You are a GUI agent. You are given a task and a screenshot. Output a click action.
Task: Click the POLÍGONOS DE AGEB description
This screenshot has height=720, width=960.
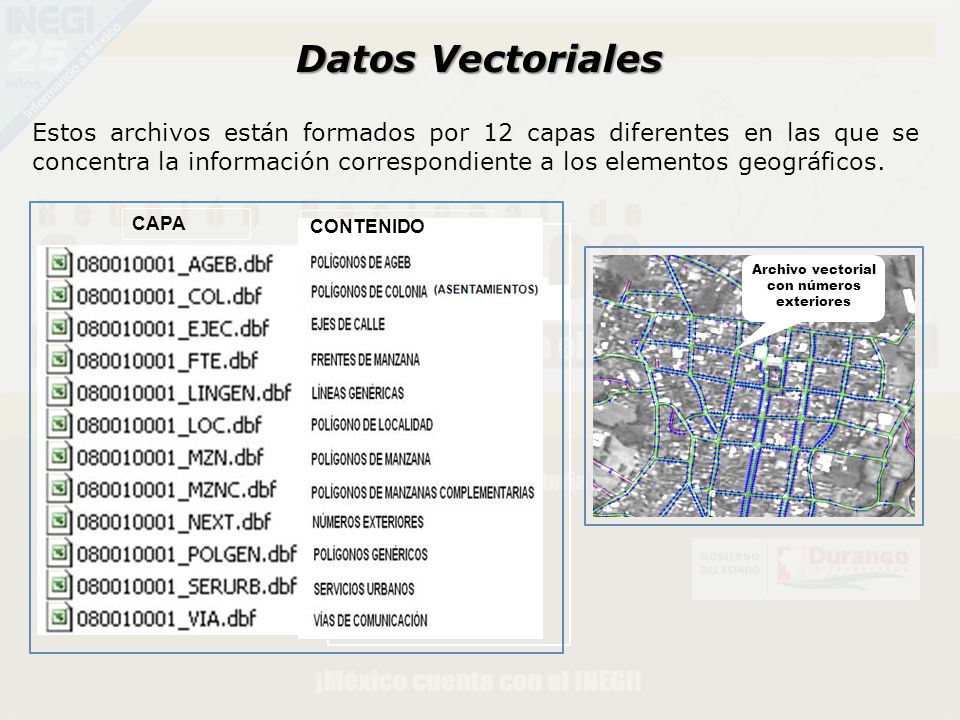pos(360,263)
